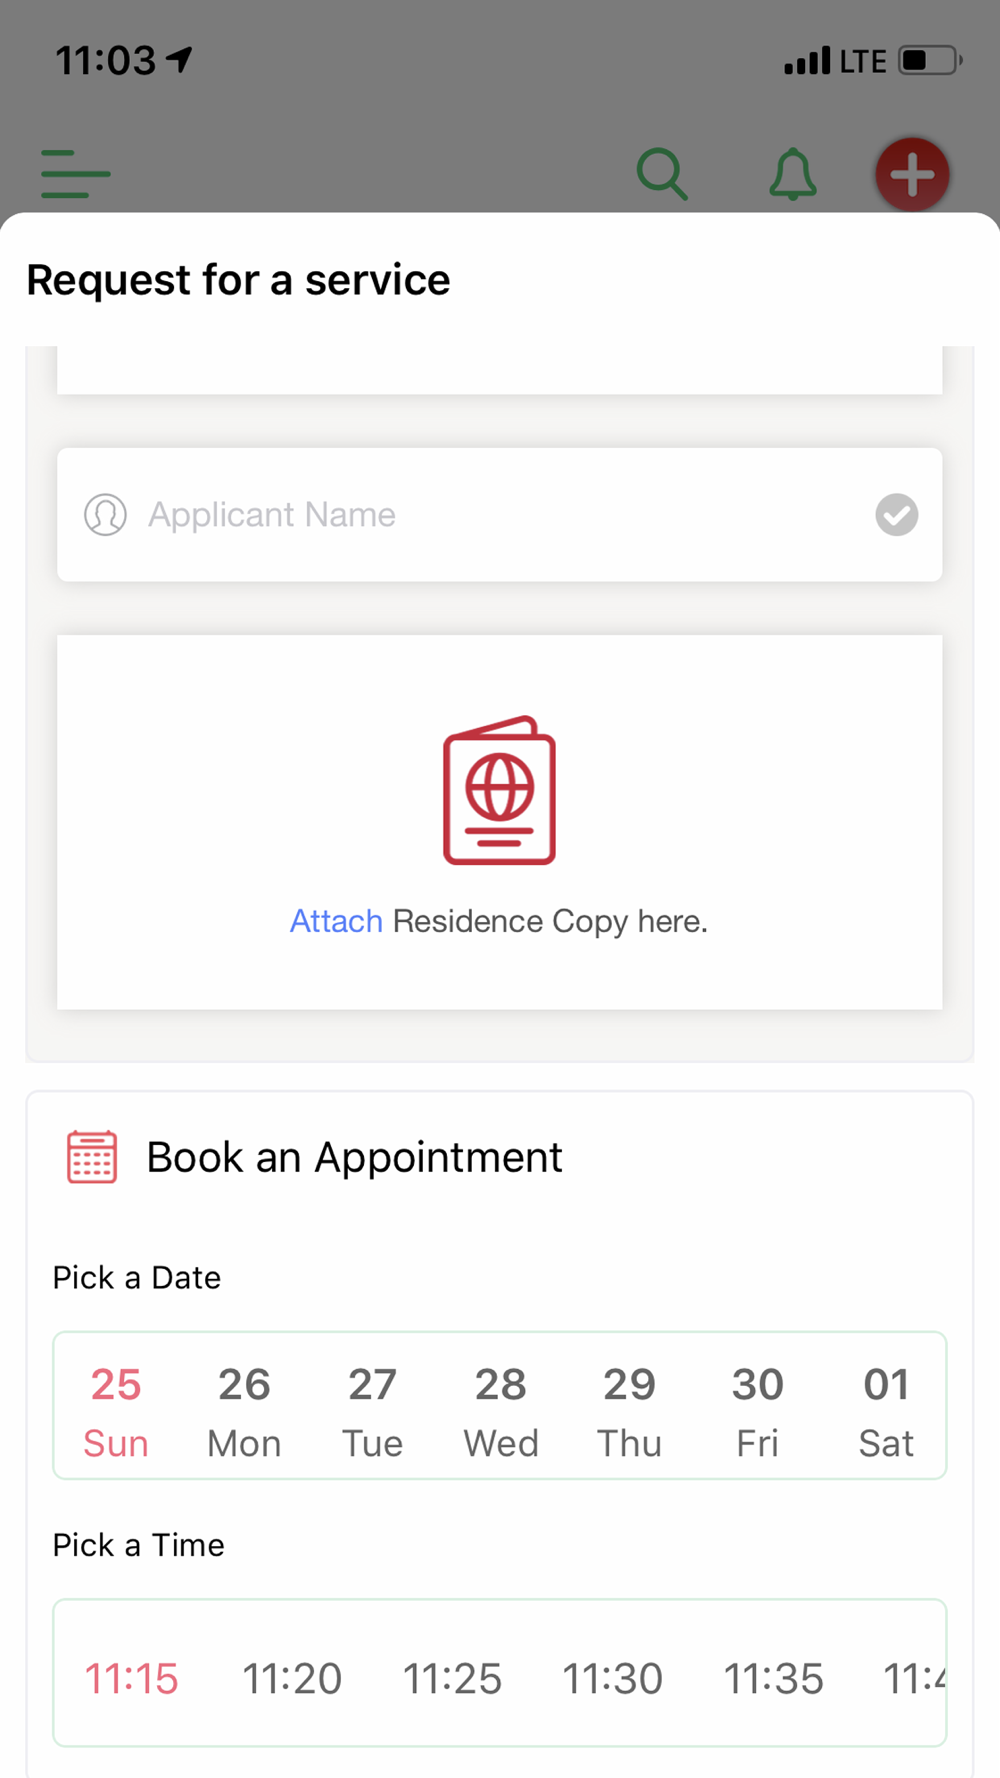Viewport: 1000px width, 1778px height.
Task: Choose the 11:35 time option
Action: tap(773, 1678)
